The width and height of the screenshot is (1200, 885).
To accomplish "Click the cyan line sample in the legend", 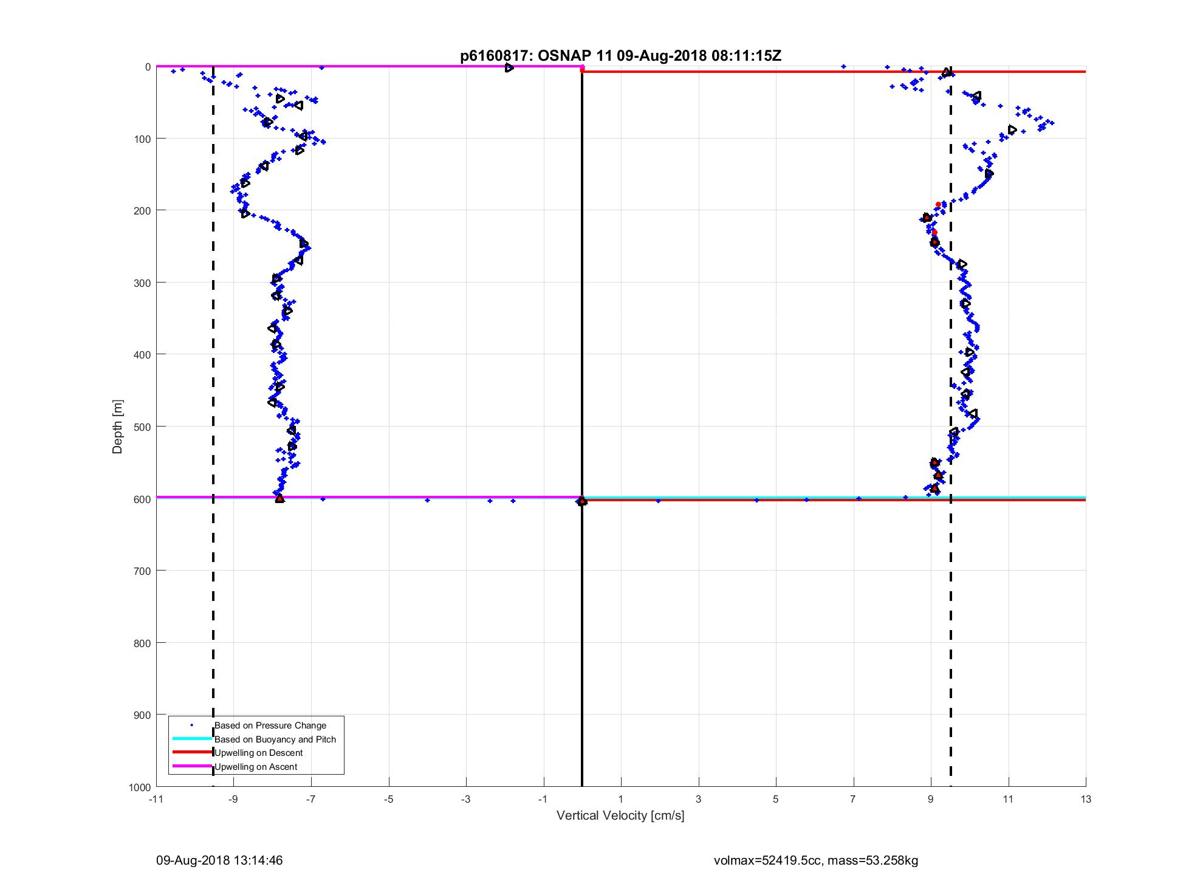I will pos(192,739).
